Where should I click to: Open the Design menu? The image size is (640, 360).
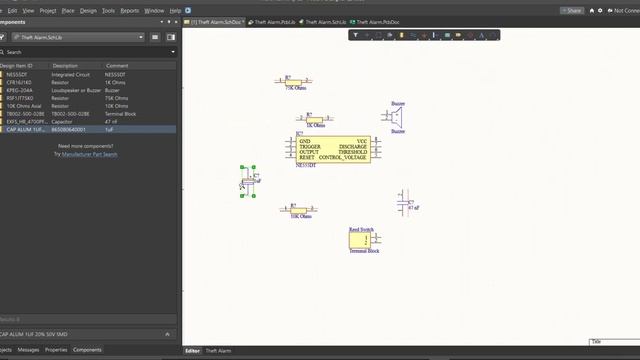(x=88, y=11)
